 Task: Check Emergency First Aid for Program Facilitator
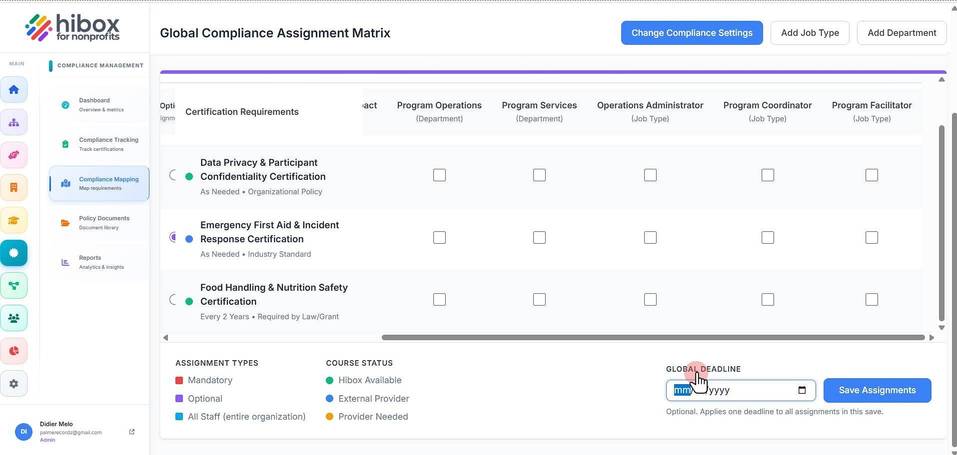872,237
